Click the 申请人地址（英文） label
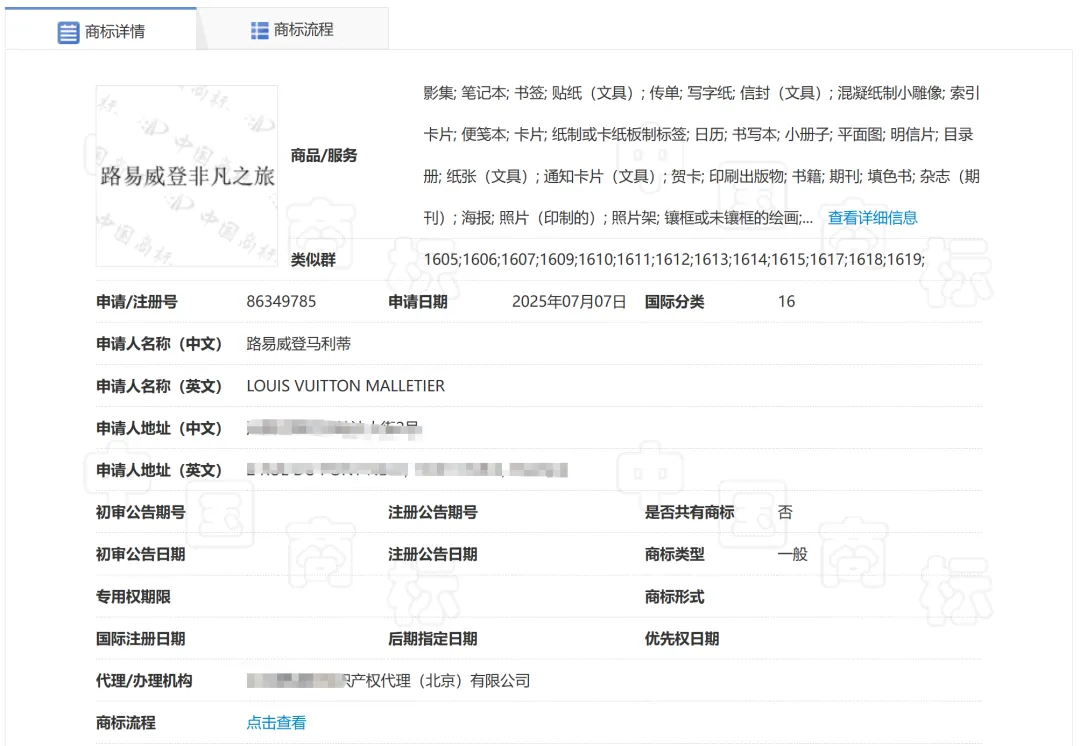The width and height of the screenshot is (1080, 746). click(x=158, y=470)
